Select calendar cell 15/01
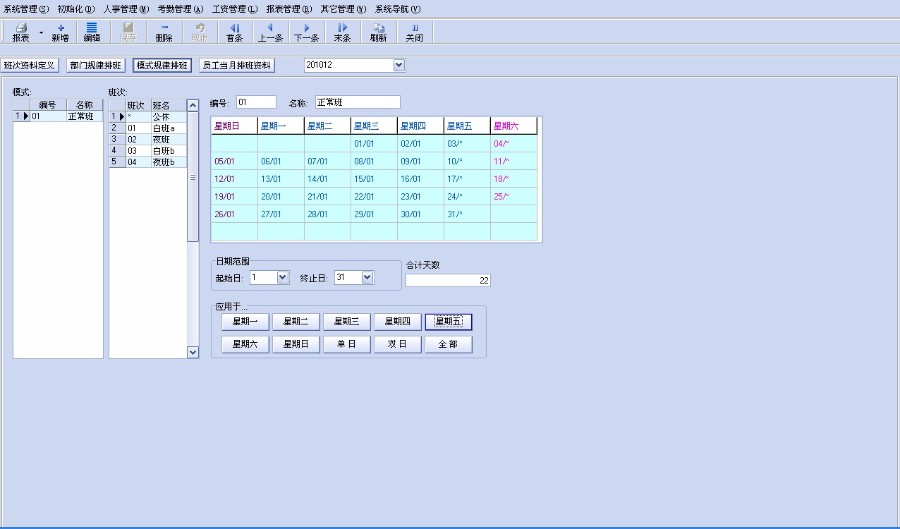 374,179
